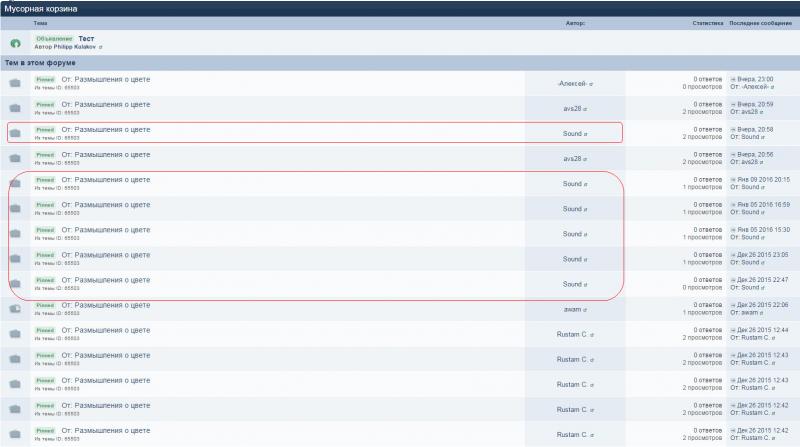Click the Тема column header
Viewport: 800px width, 447px height.
(x=40, y=23)
